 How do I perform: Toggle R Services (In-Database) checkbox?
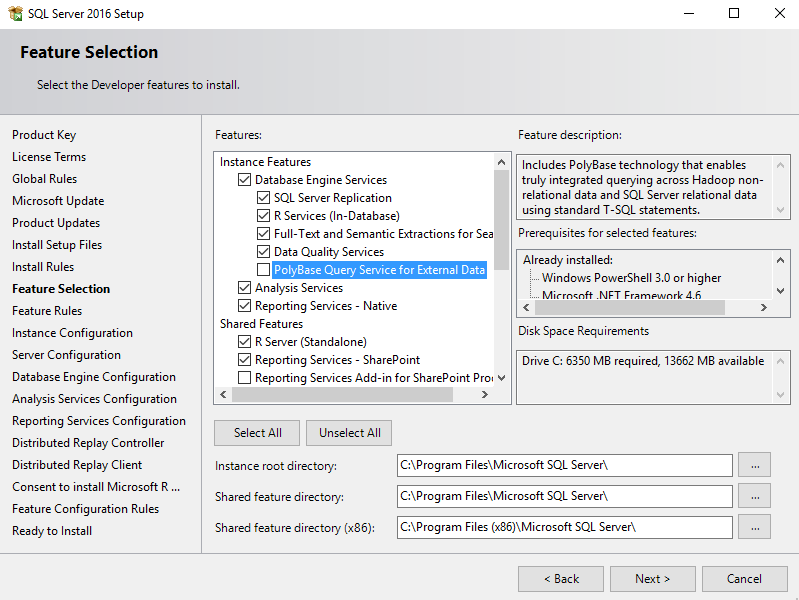click(x=263, y=216)
